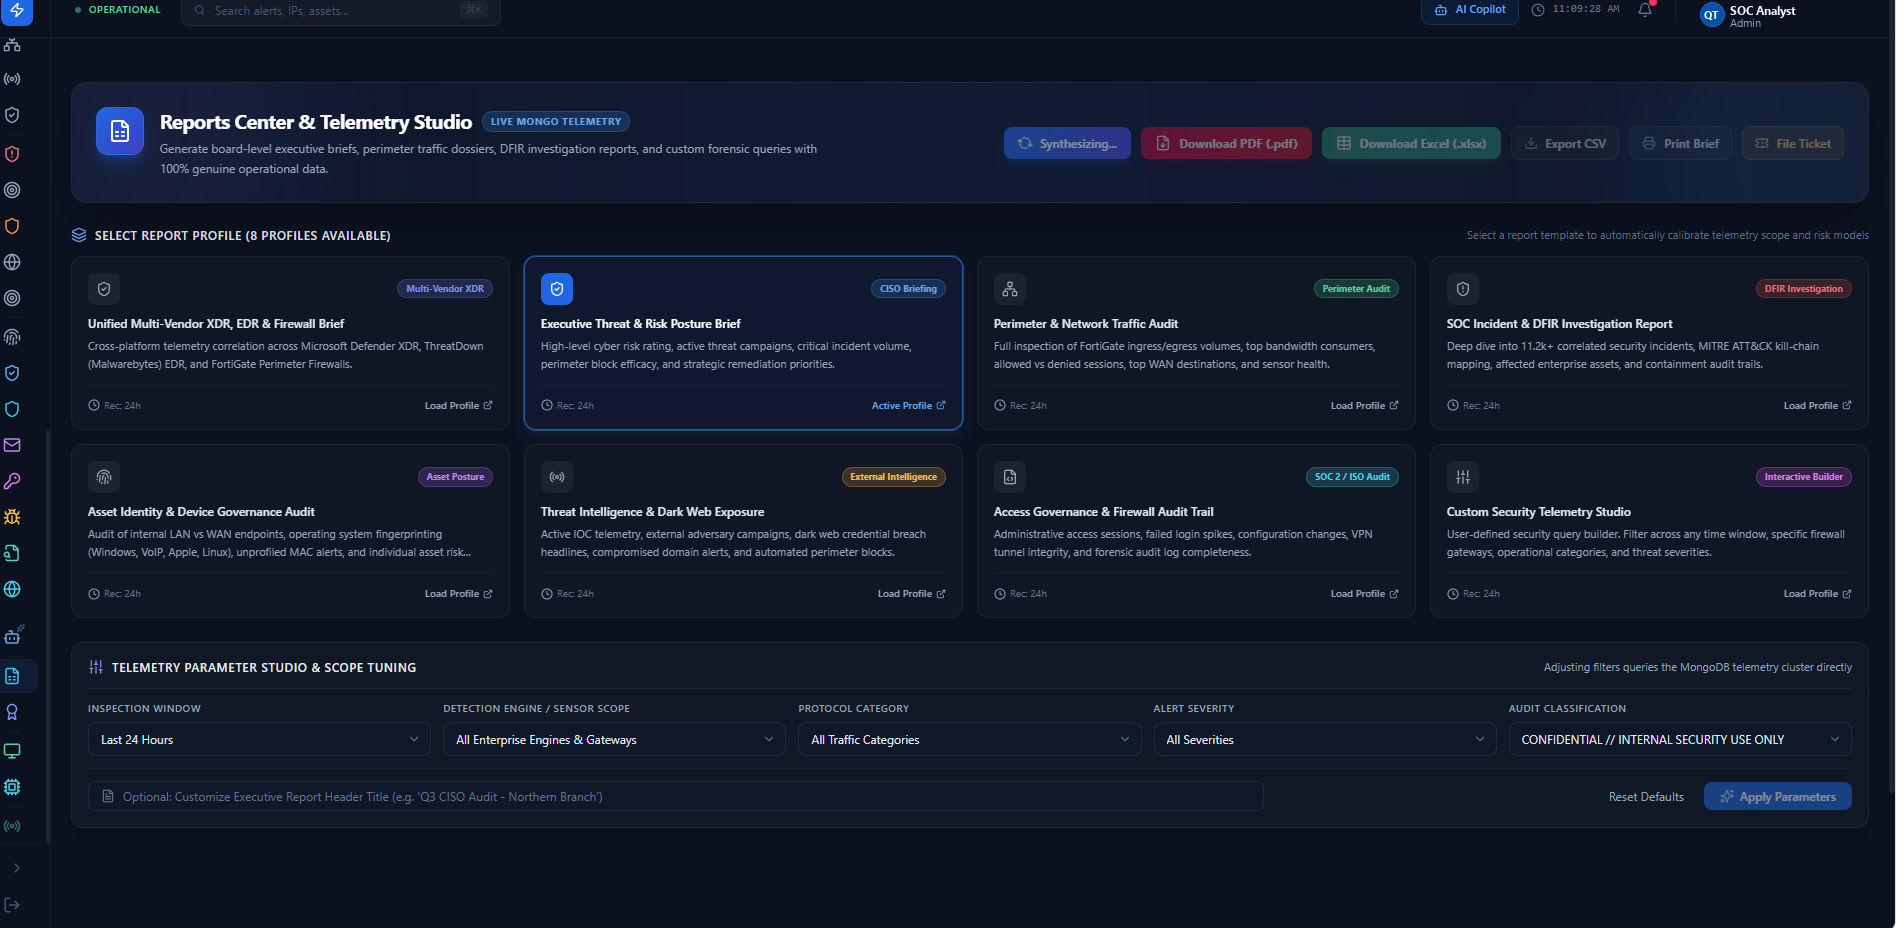Open the Inspection Window dropdown
1897x928 pixels.
click(x=259, y=739)
